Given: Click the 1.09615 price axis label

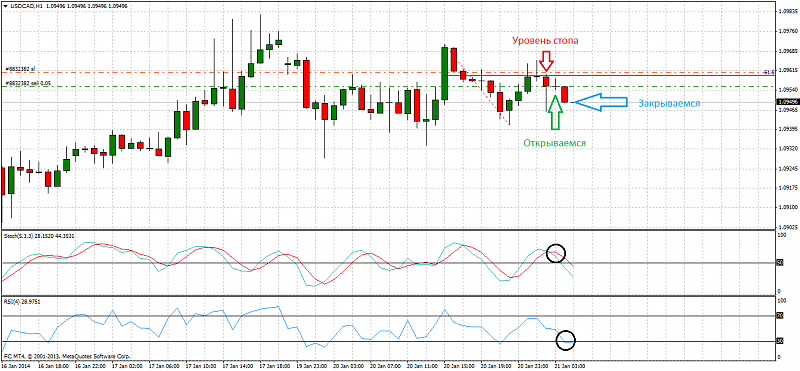Looking at the screenshot, I should [x=789, y=70].
